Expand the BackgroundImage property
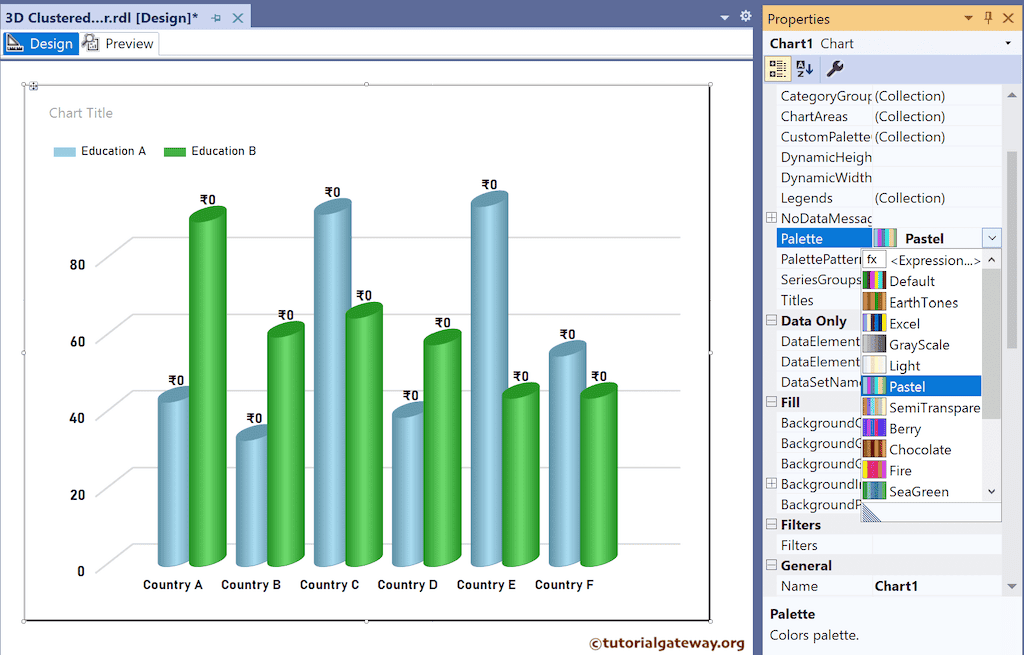This screenshot has height=655, width=1024. point(771,483)
